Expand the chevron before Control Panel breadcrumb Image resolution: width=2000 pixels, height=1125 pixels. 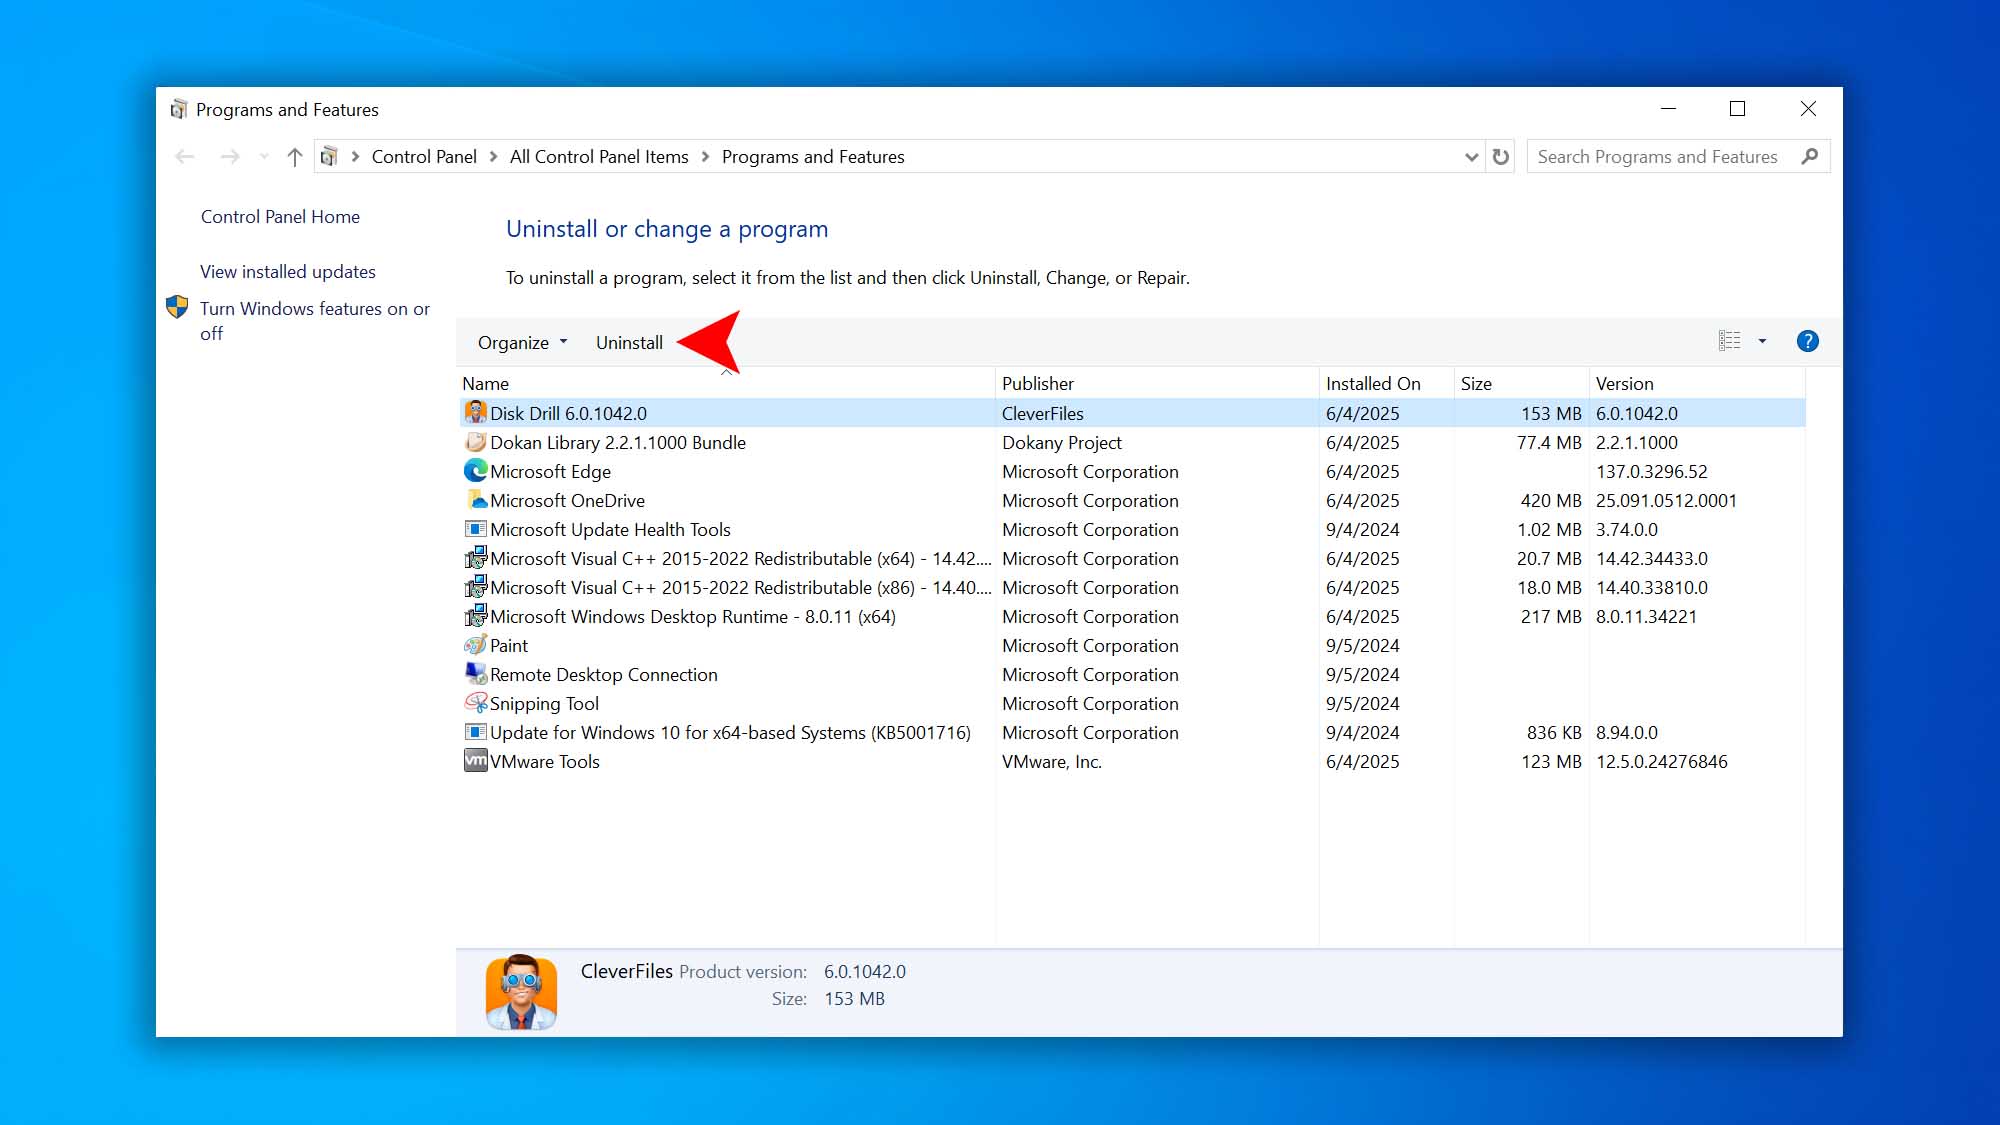tap(355, 157)
